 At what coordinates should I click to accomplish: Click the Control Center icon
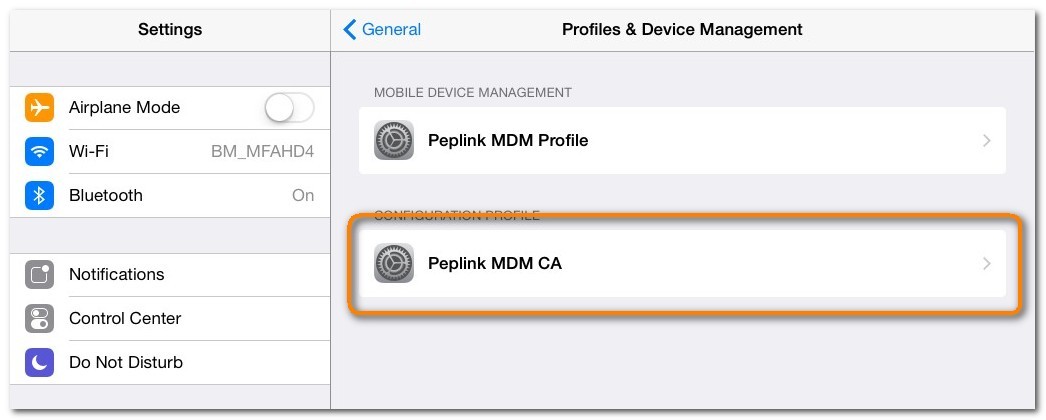coord(39,318)
